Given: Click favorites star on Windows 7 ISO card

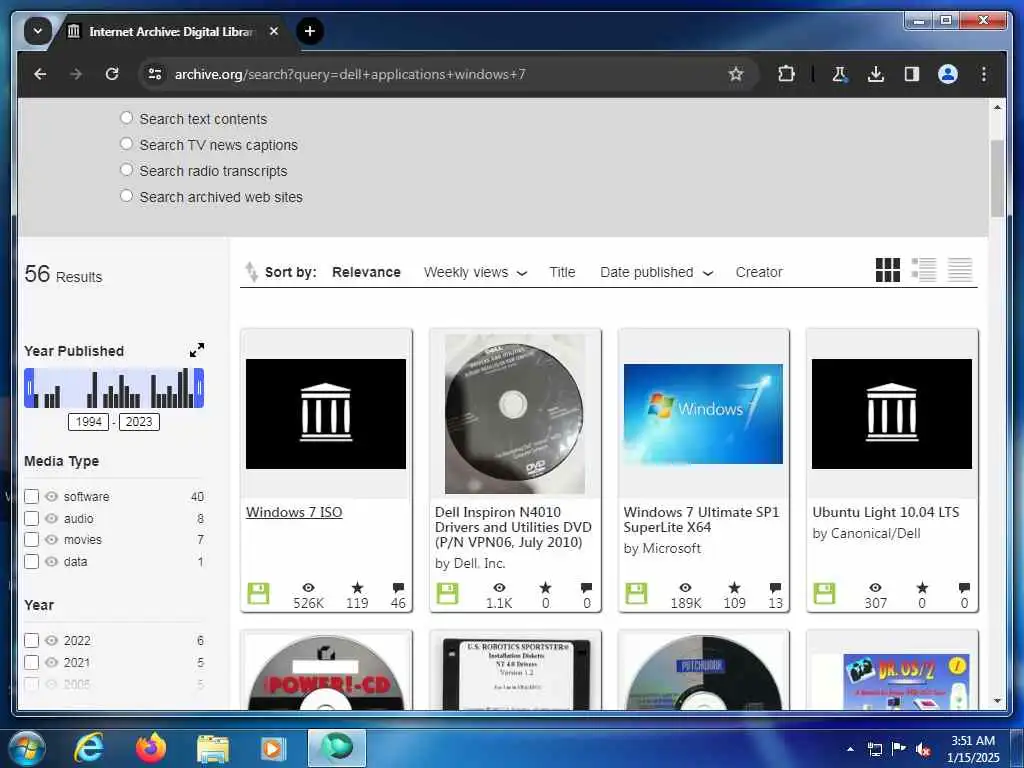Looking at the screenshot, I should [x=357, y=588].
